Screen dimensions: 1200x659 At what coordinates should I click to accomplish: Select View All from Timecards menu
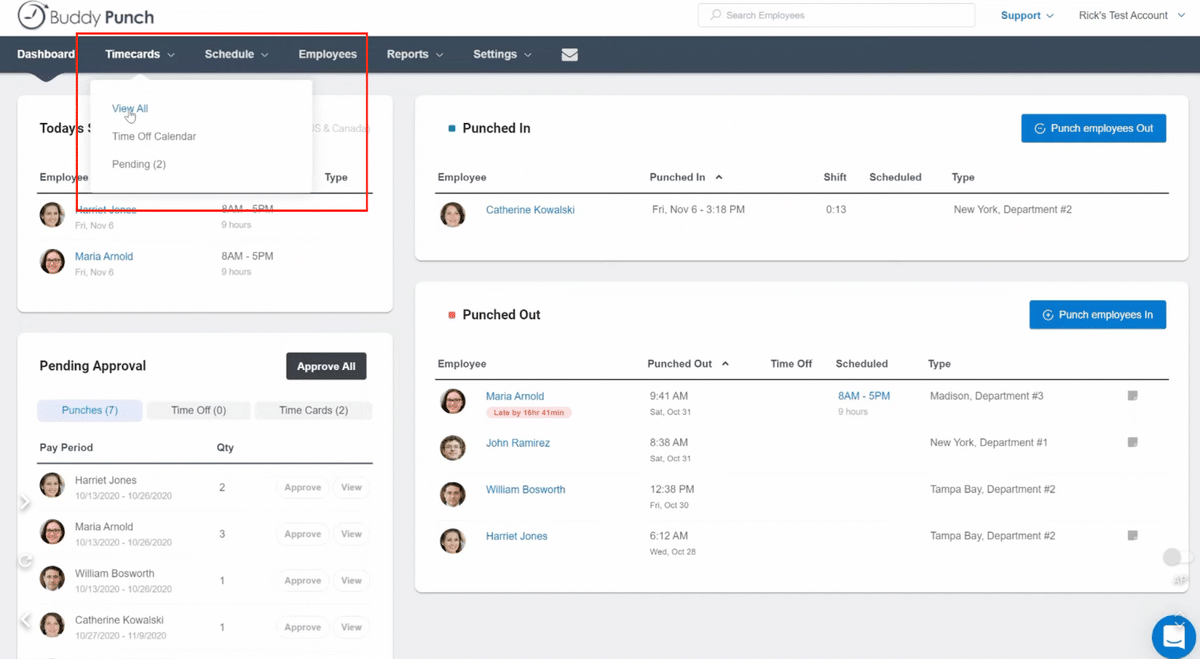(130, 108)
